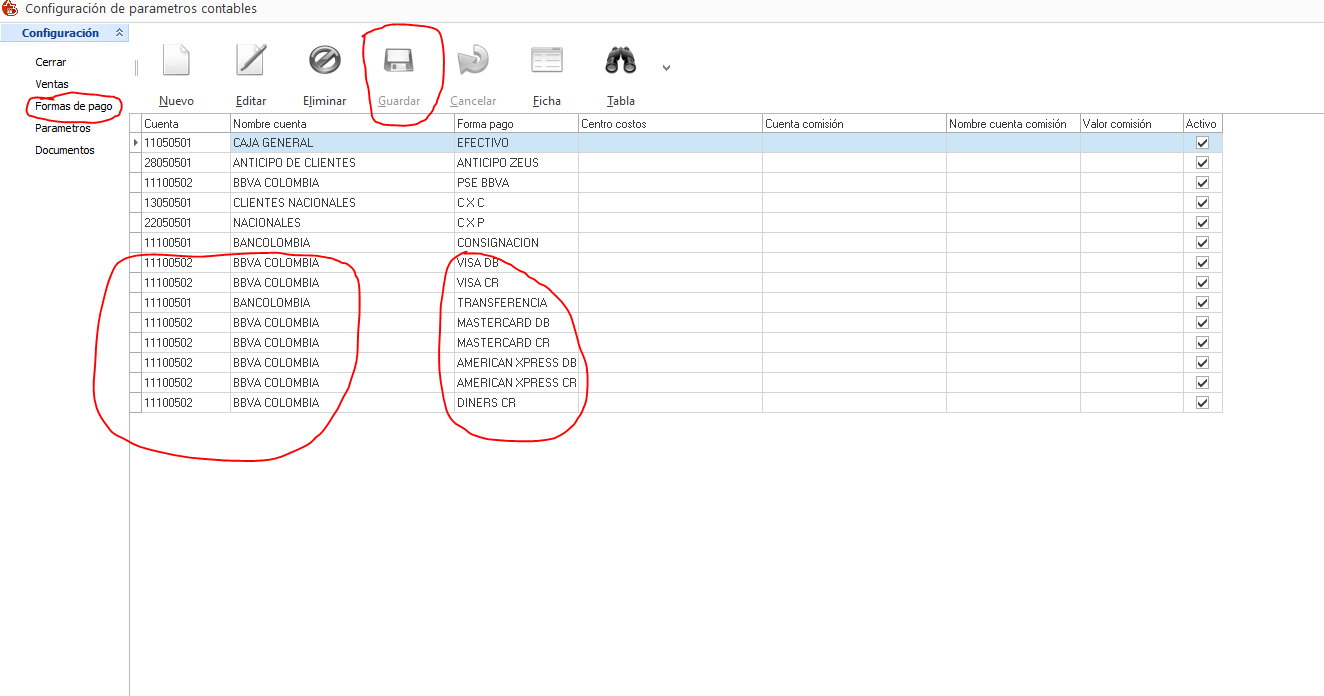Screen dimensions: 1324x696
Task: Open Formas de pago in sidebar
Action: [73, 106]
